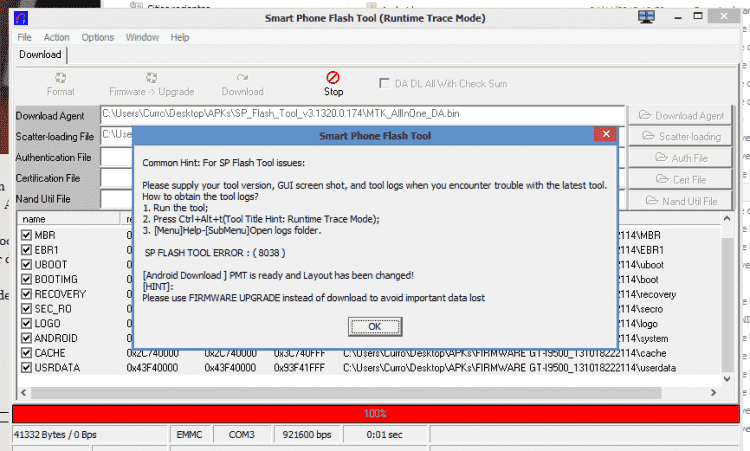
Task: Click the Firmware -> Upgrade toolbar icon
Action: 151,78
